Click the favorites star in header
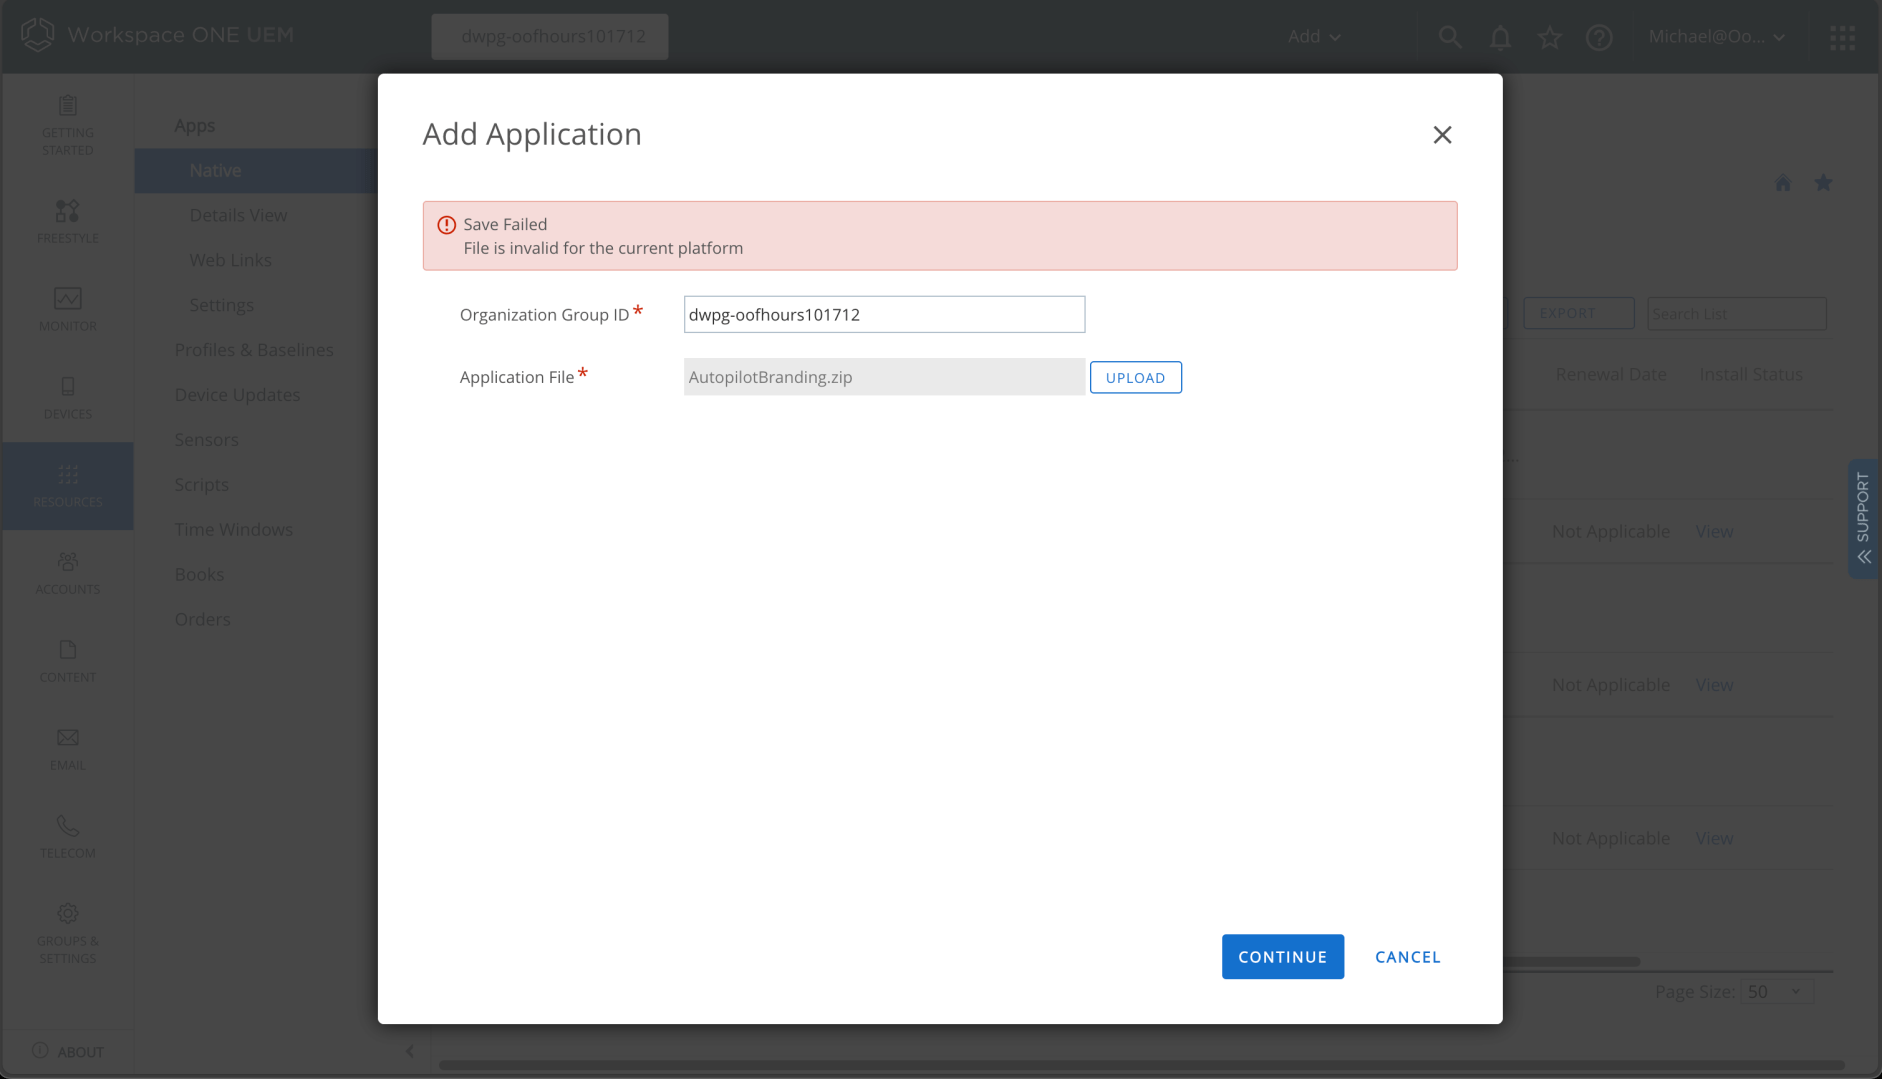This screenshot has width=1882, height=1079. 1549,37
